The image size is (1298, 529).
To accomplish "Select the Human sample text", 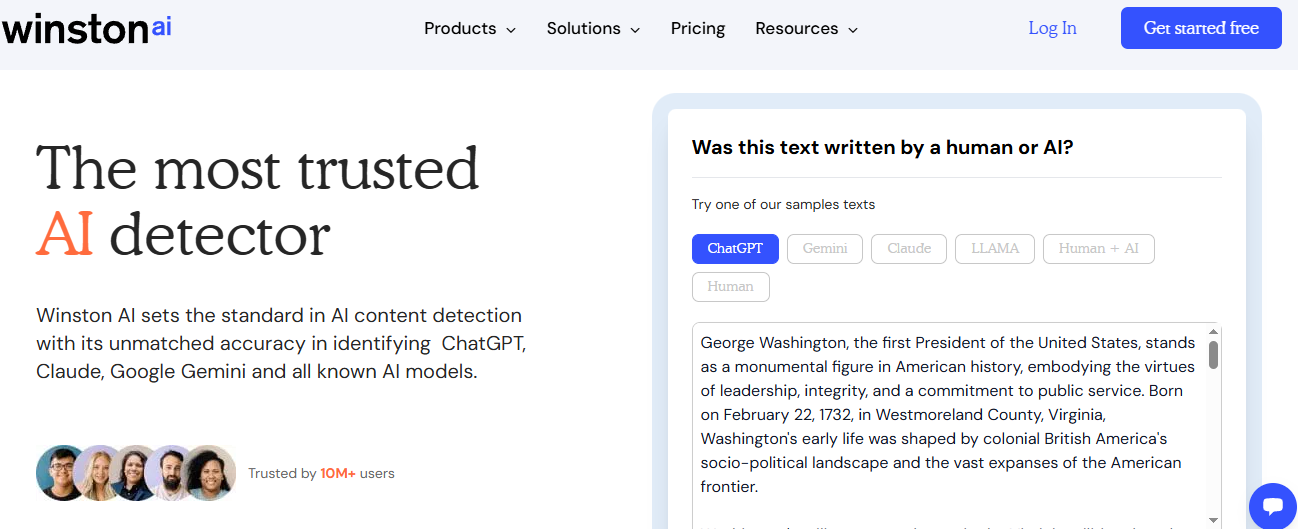I will pos(730,287).
